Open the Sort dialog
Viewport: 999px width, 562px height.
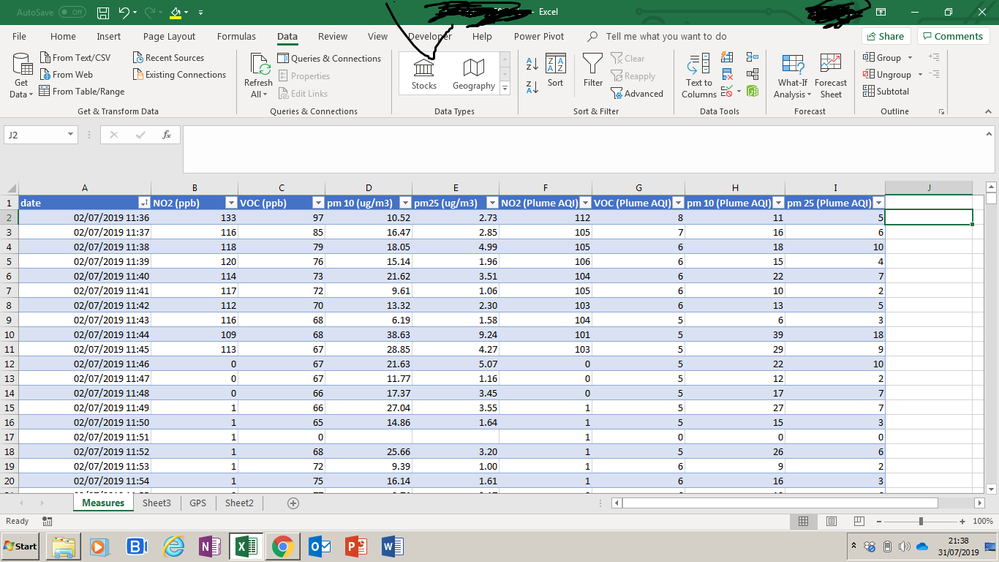556,71
